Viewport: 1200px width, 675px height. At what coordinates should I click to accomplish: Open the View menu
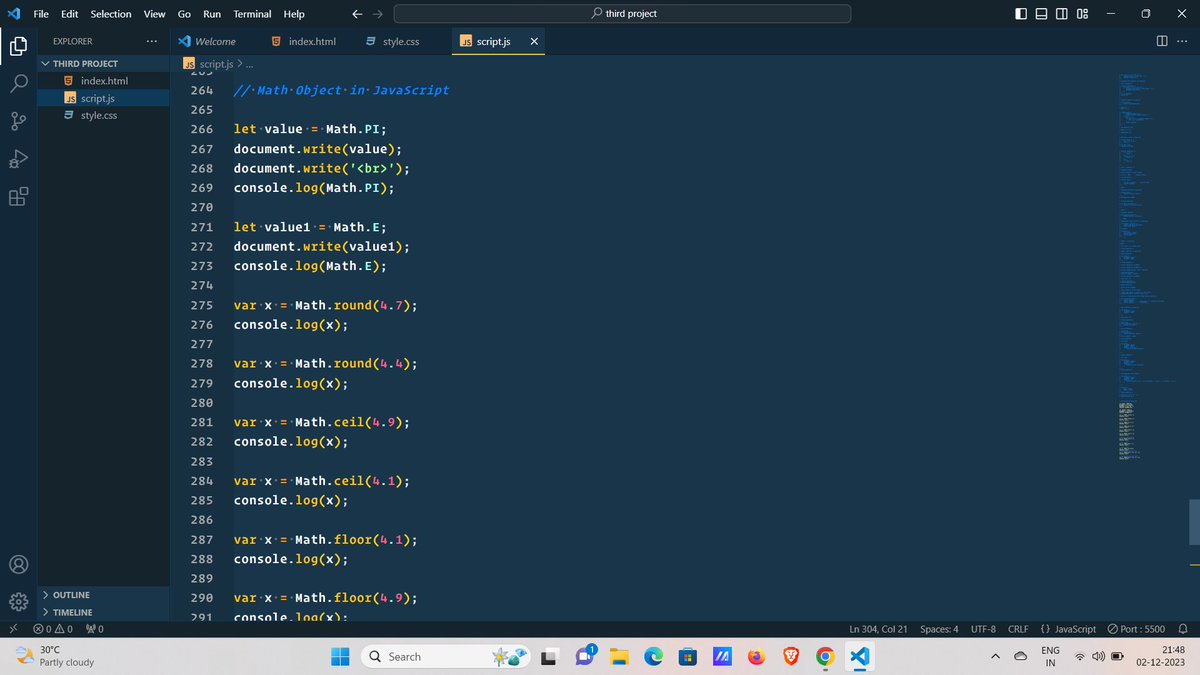(154, 14)
